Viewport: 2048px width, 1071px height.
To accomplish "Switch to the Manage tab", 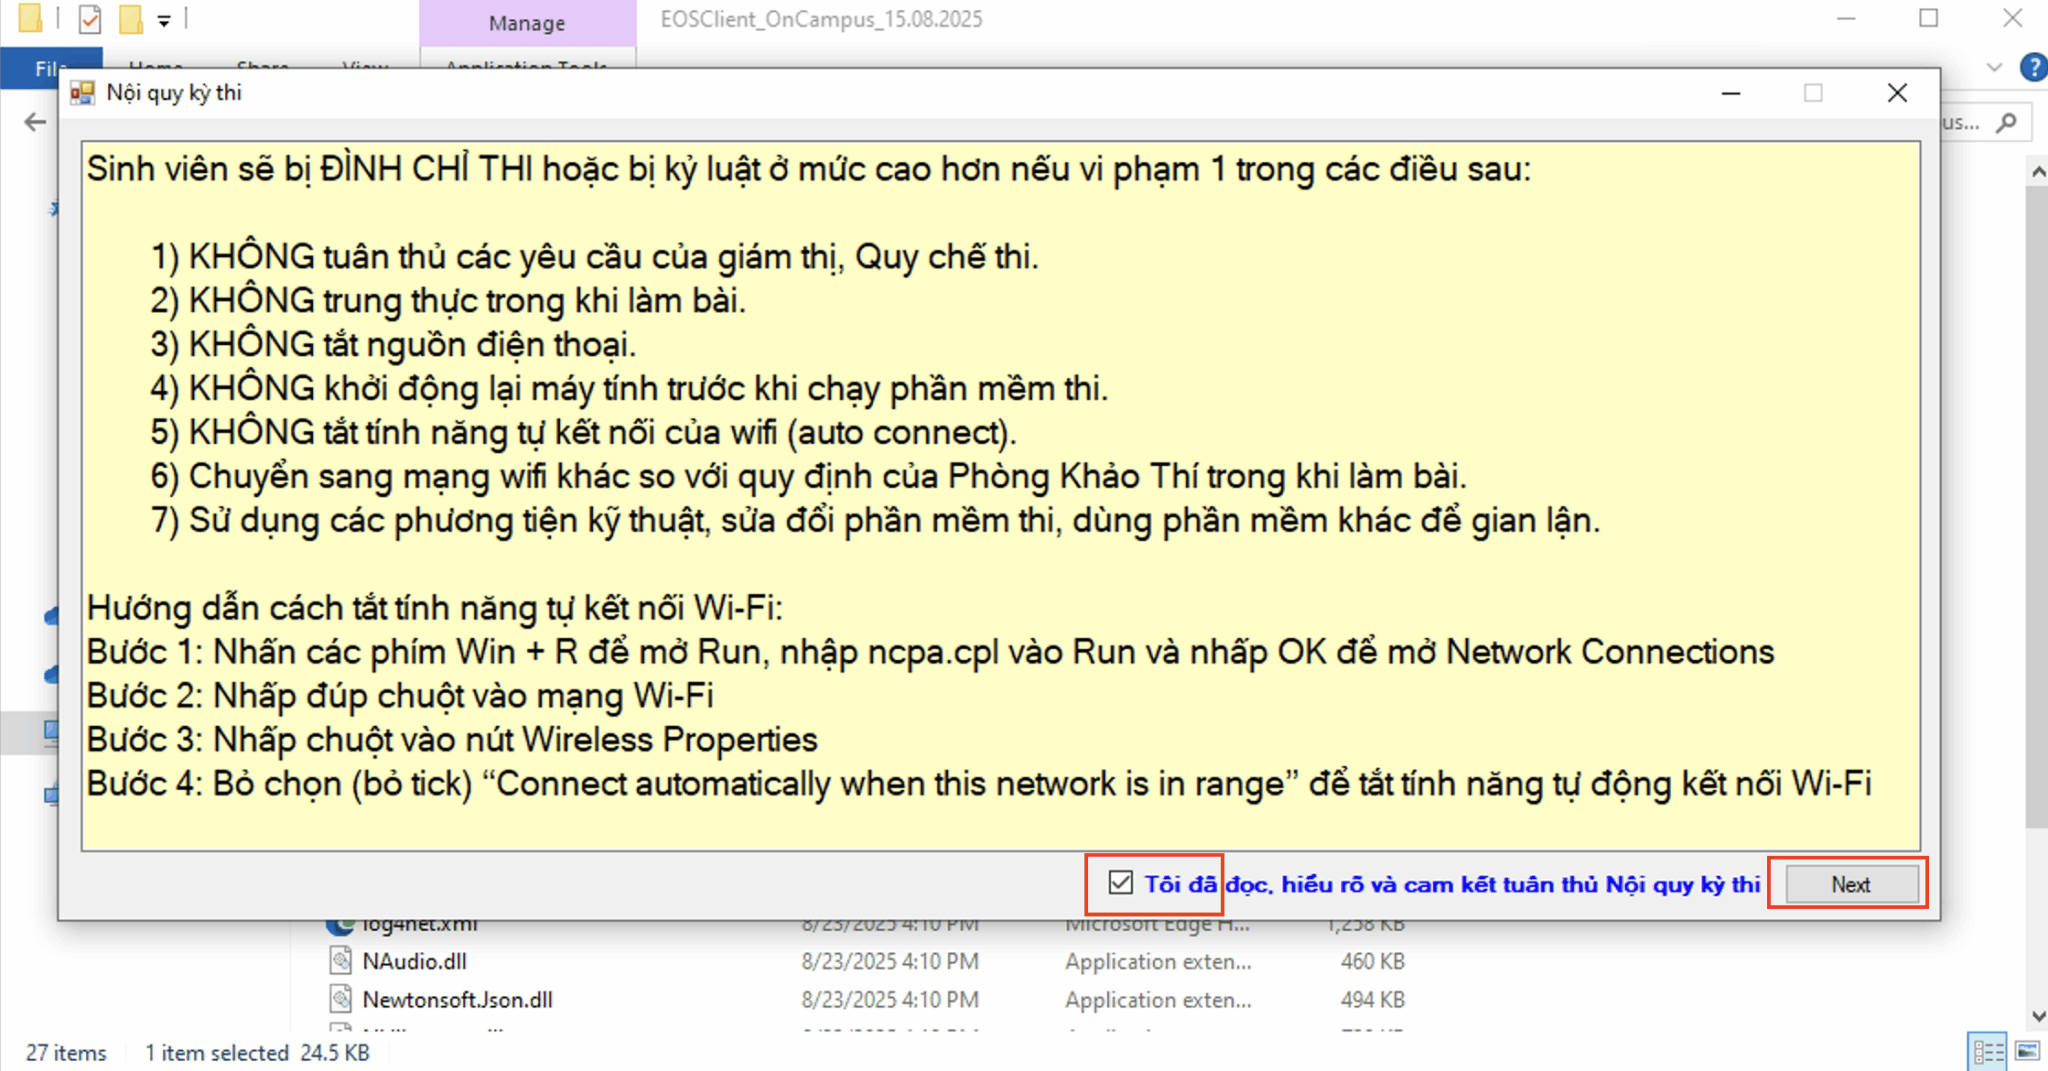I will tap(526, 22).
